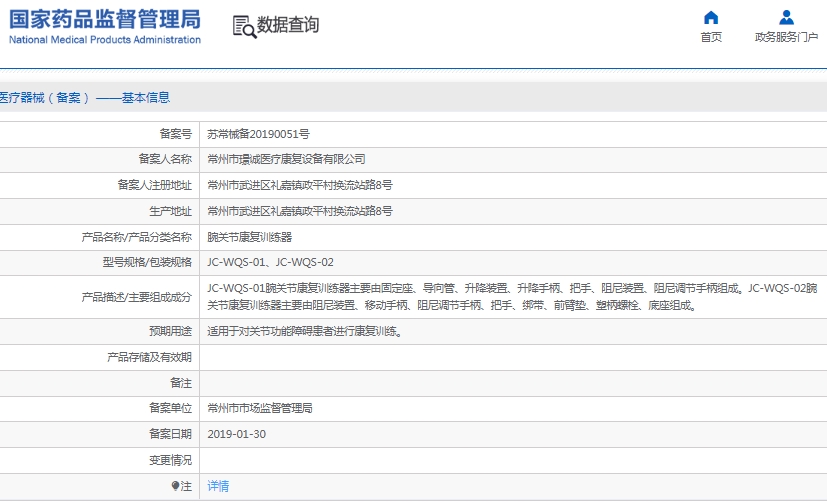The image size is (827, 503).
Task: Click the 生产地址 address value
Action: tap(300, 211)
